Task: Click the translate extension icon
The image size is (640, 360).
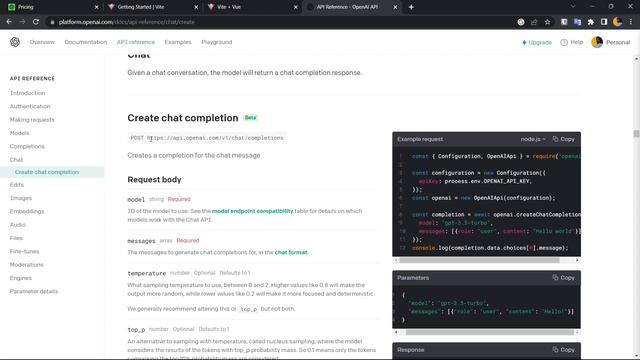Action: (577, 22)
